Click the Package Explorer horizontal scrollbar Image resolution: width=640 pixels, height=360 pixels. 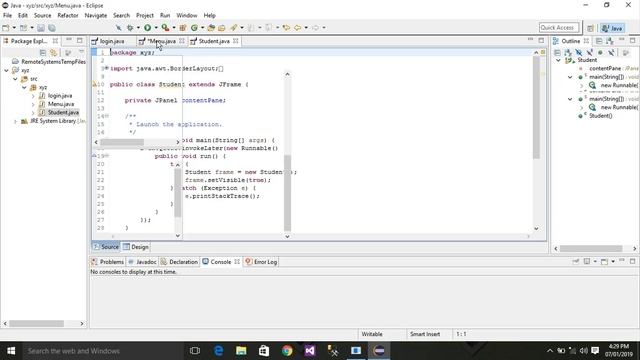tap(43, 323)
